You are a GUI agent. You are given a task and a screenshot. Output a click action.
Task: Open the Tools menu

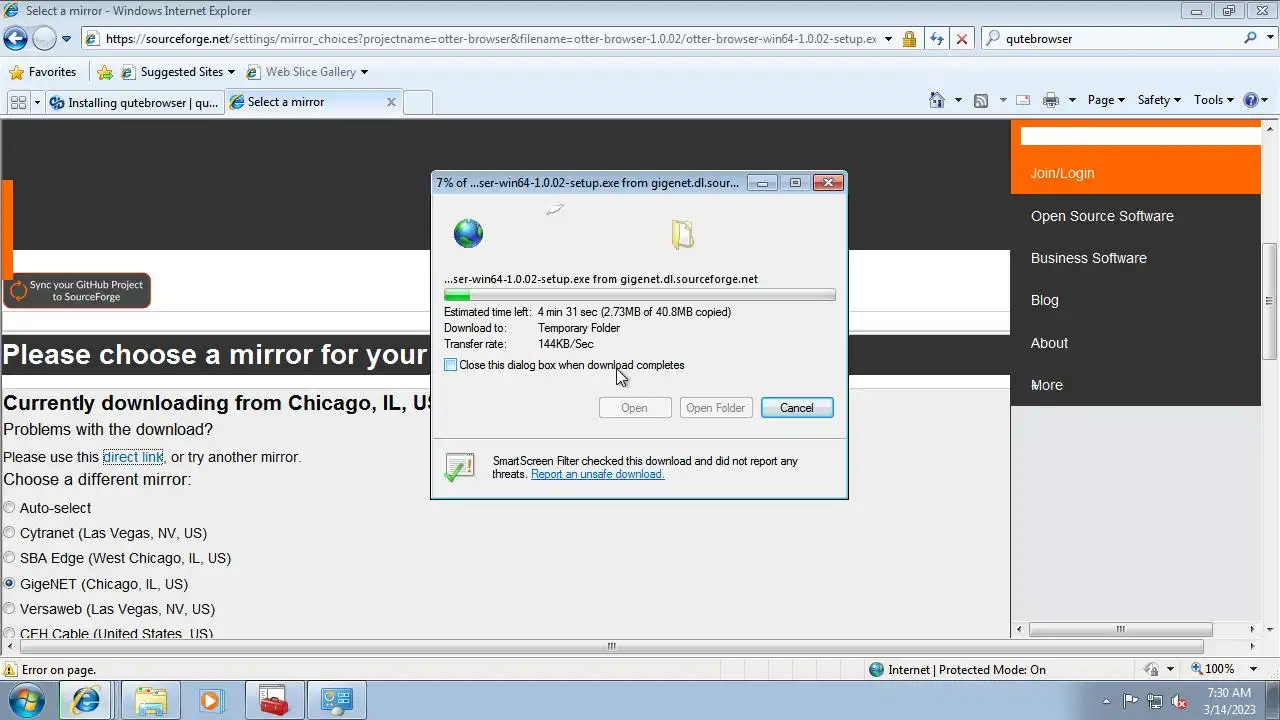click(x=1214, y=100)
